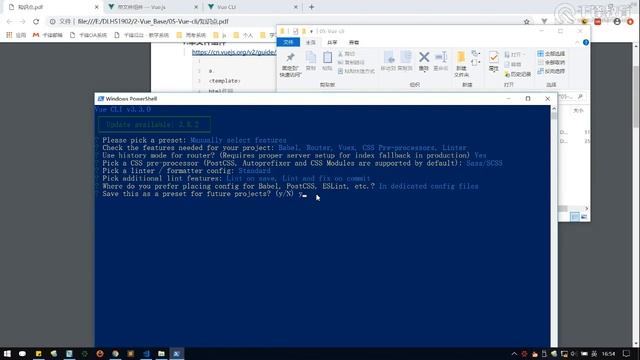Click the Chrome back arrow
The height and width of the screenshot is (360, 640).
pyautogui.click(x=9, y=21)
